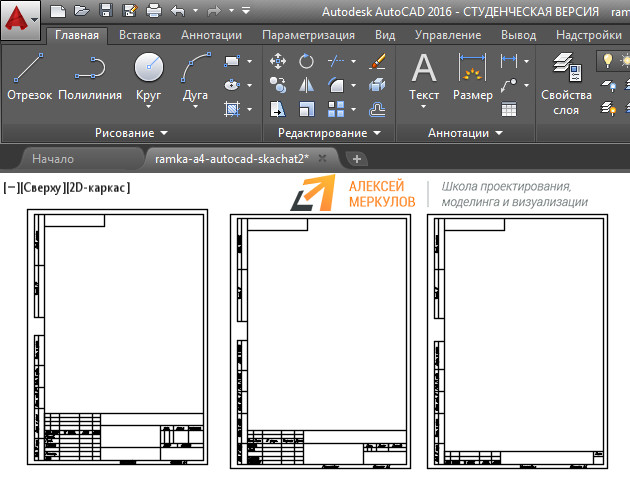Open the Аннотации ribbon tab
630x481 pixels.
coord(211,35)
